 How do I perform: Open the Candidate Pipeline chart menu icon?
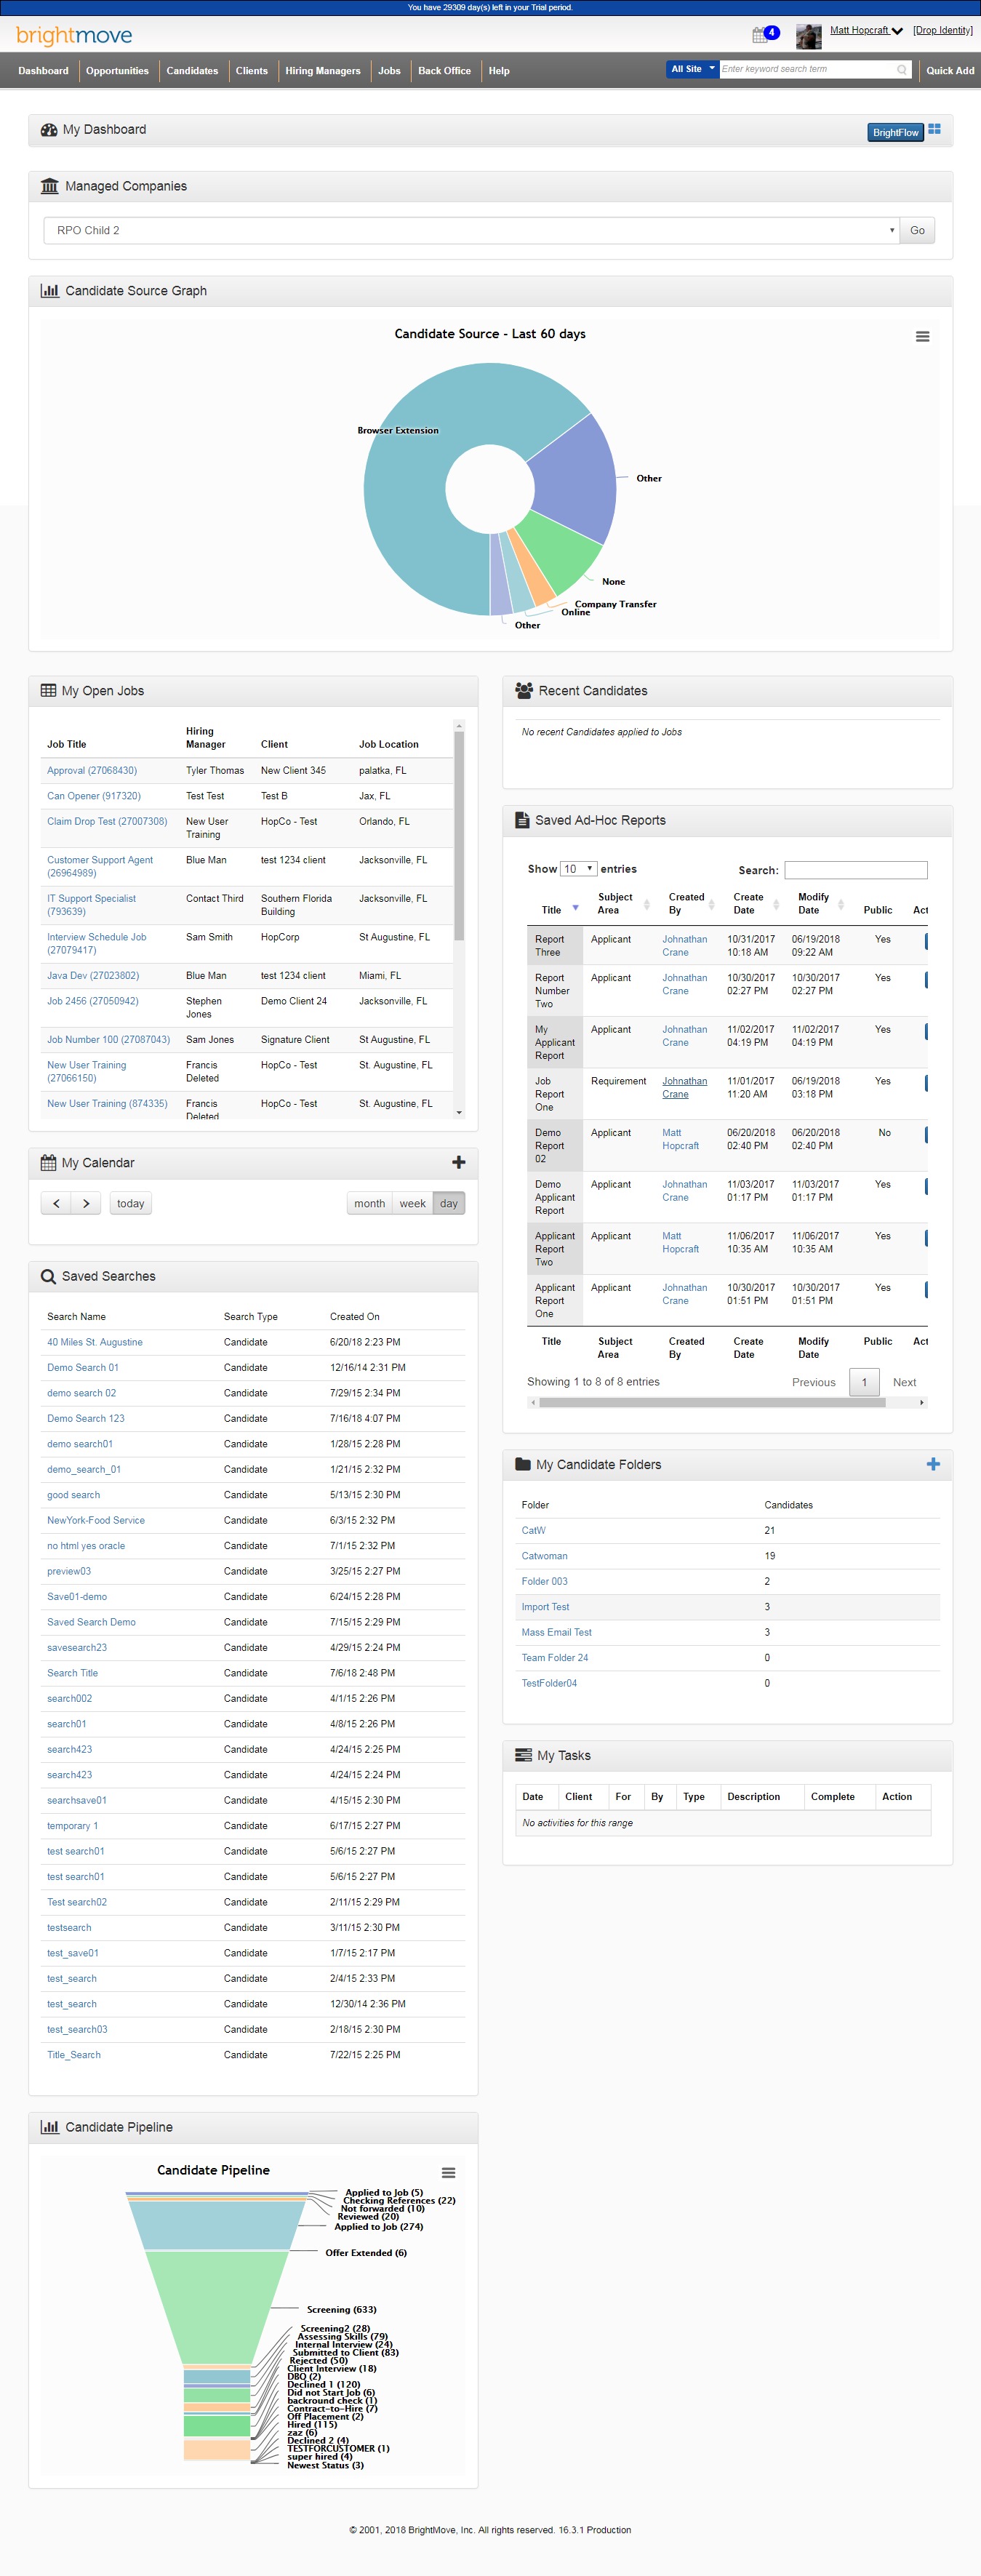coord(448,2172)
